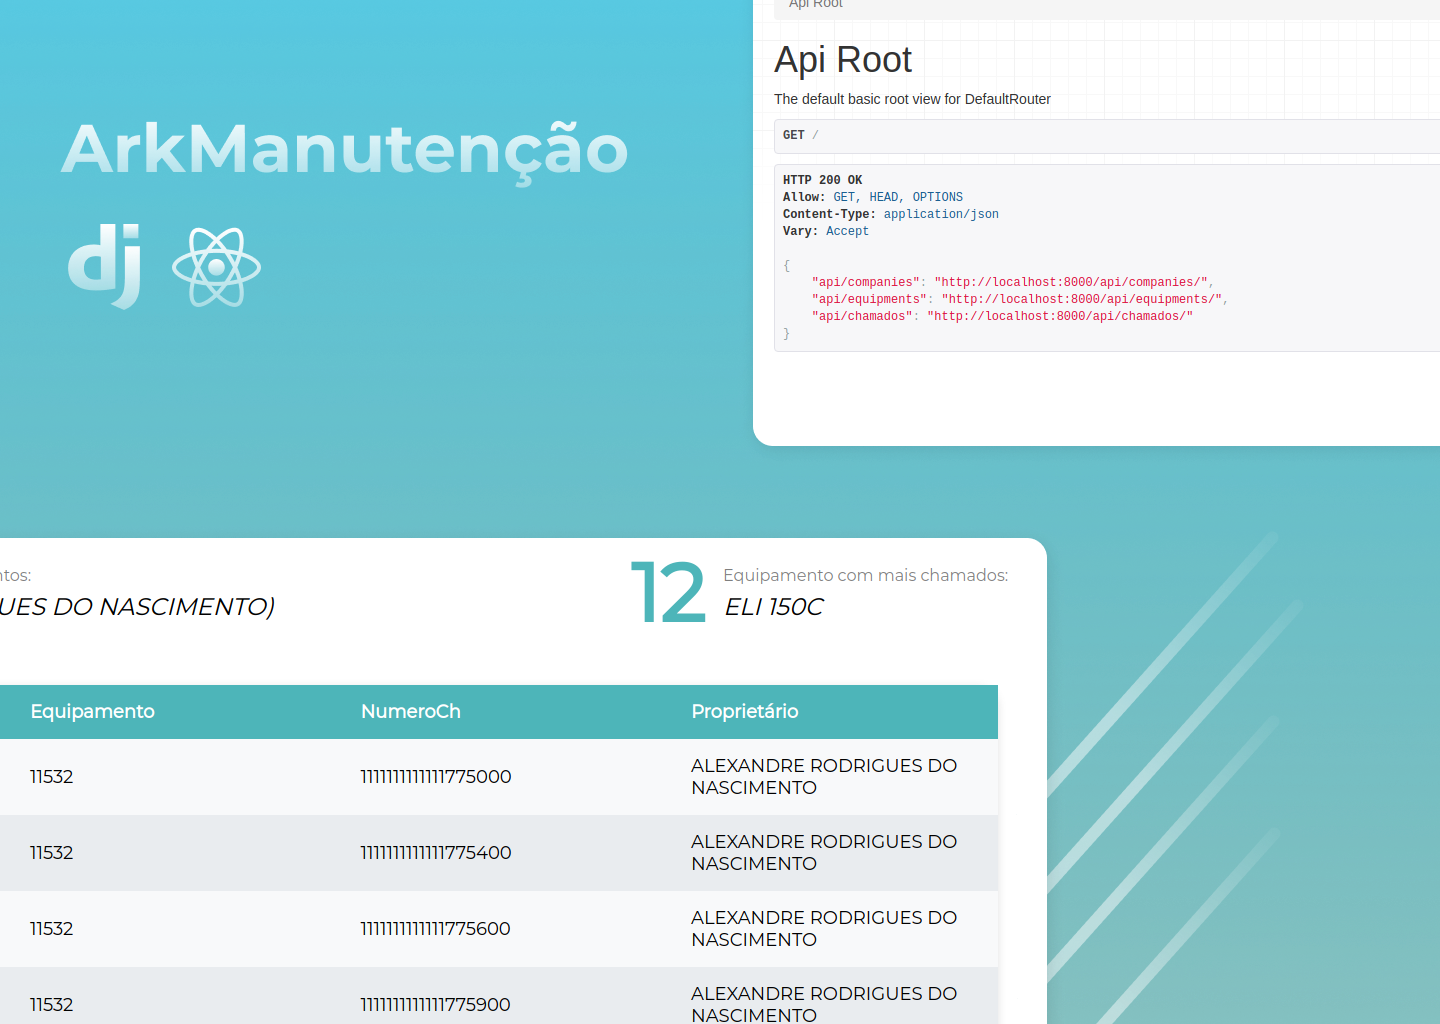
Task: Select equipment 11532 in the first table row
Action: (x=52, y=776)
